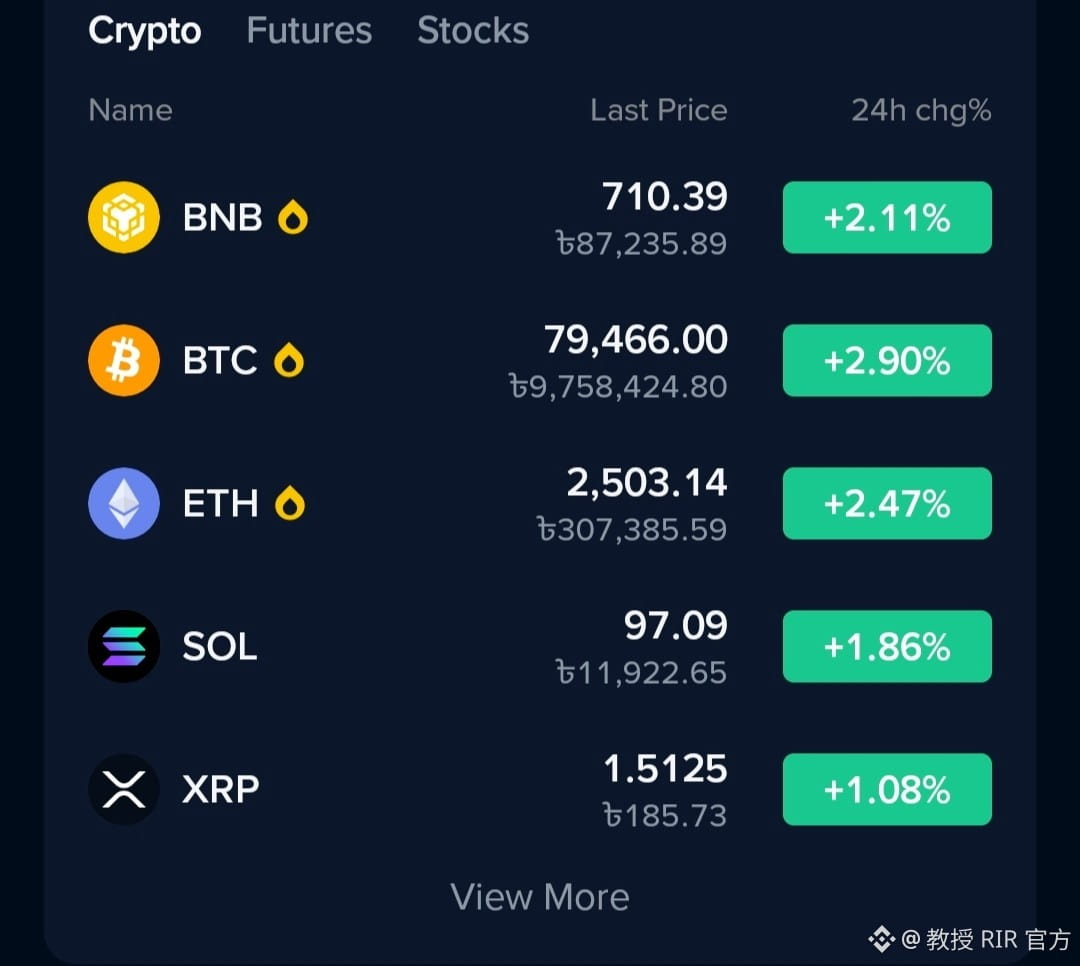1080x966 pixels.
Task: Click the View More link
Action: coord(540,897)
